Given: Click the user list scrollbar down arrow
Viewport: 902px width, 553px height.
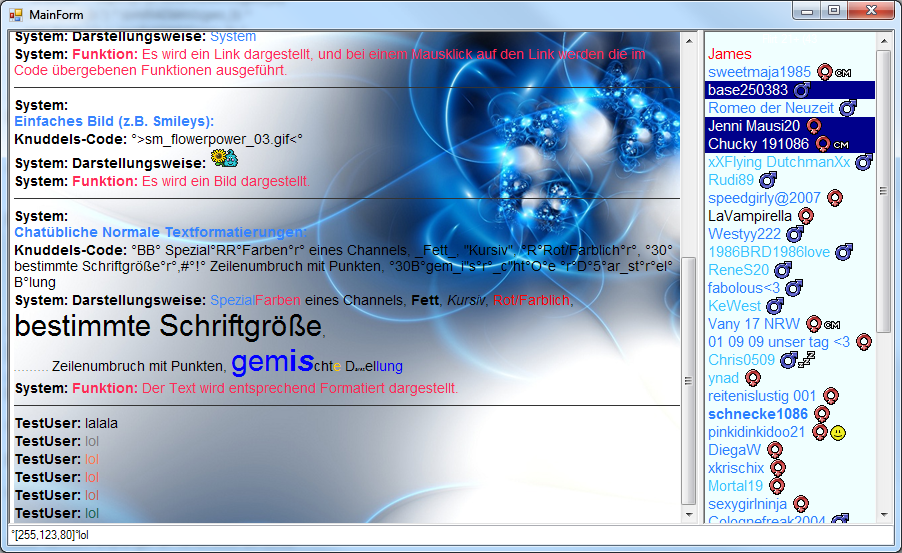Looking at the screenshot, I should (883, 515).
